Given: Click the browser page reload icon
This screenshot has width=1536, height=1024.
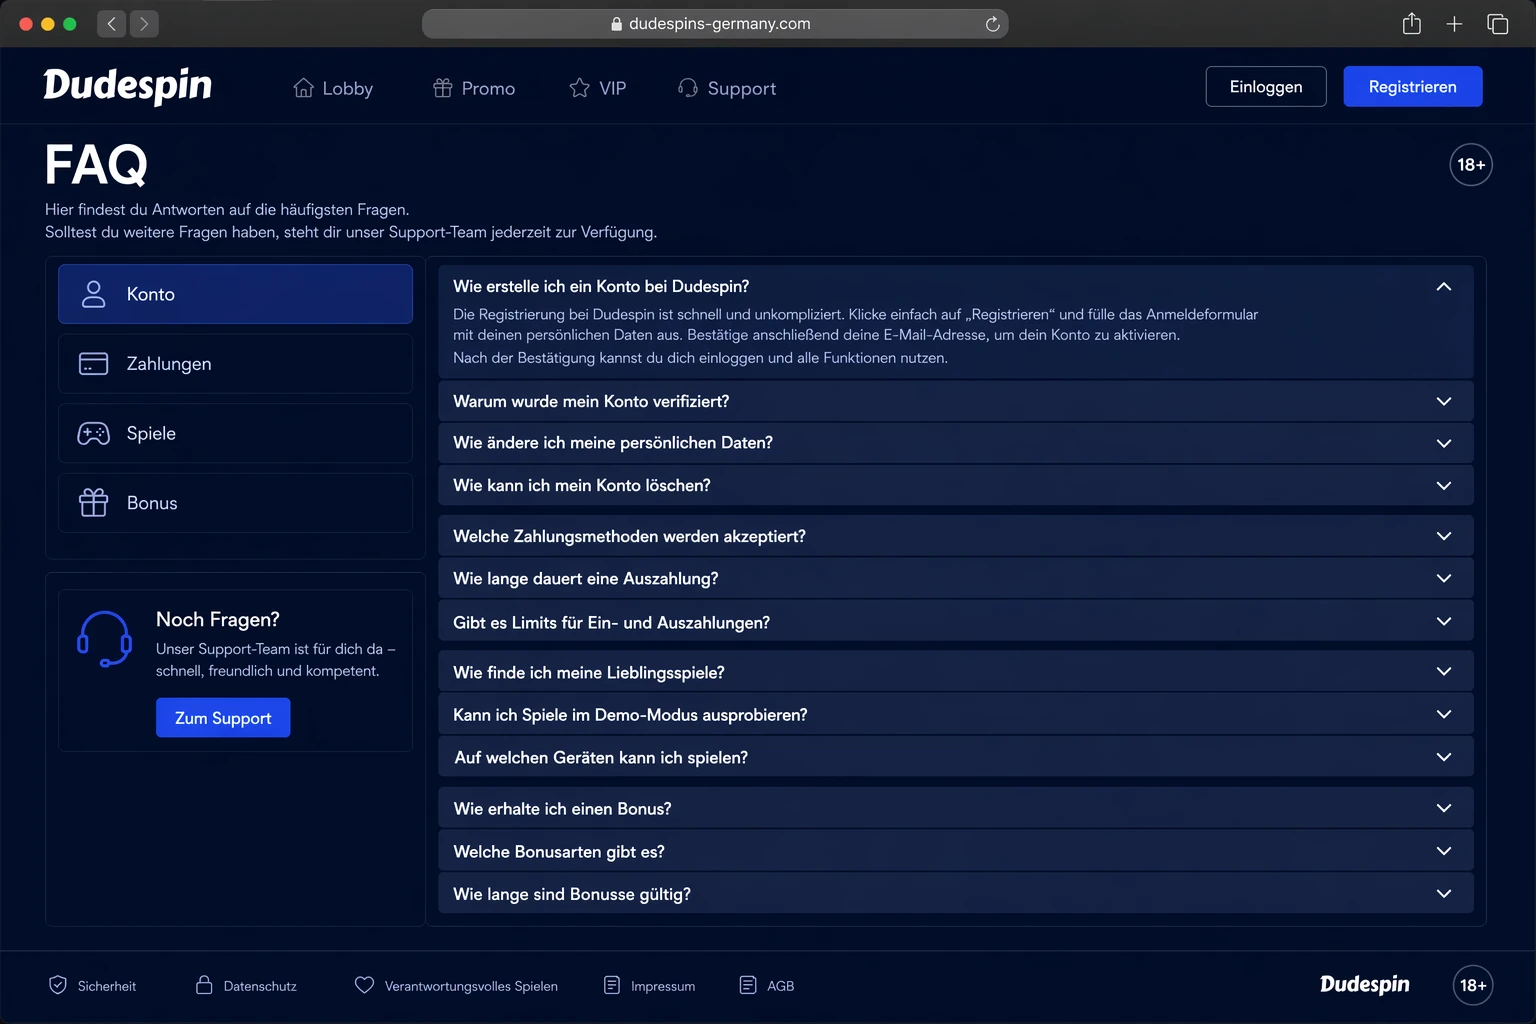Looking at the screenshot, I should (992, 24).
